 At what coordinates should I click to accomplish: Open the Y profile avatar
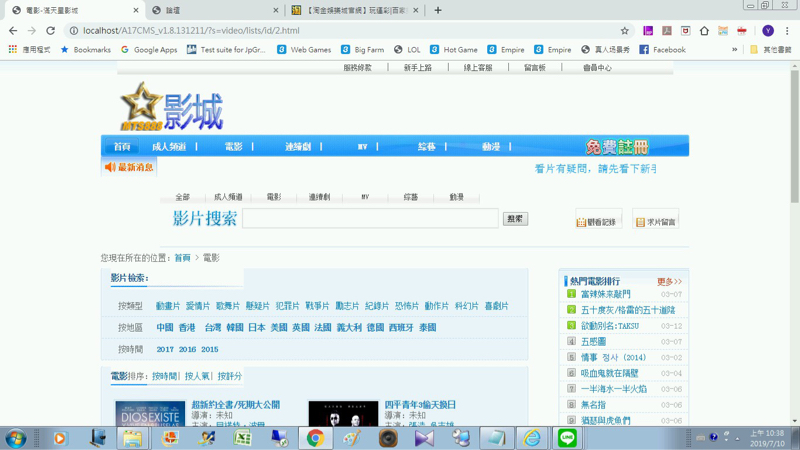pyautogui.click(x=768, y=31)
